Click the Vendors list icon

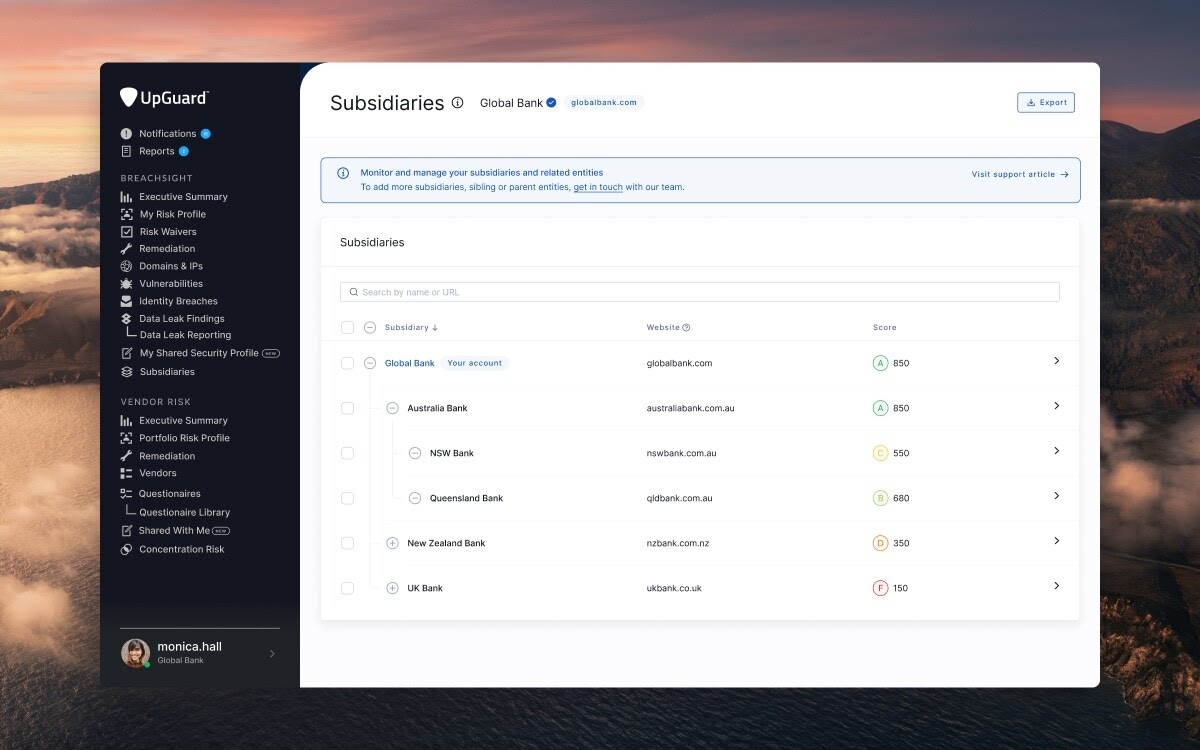click(126, 473)
